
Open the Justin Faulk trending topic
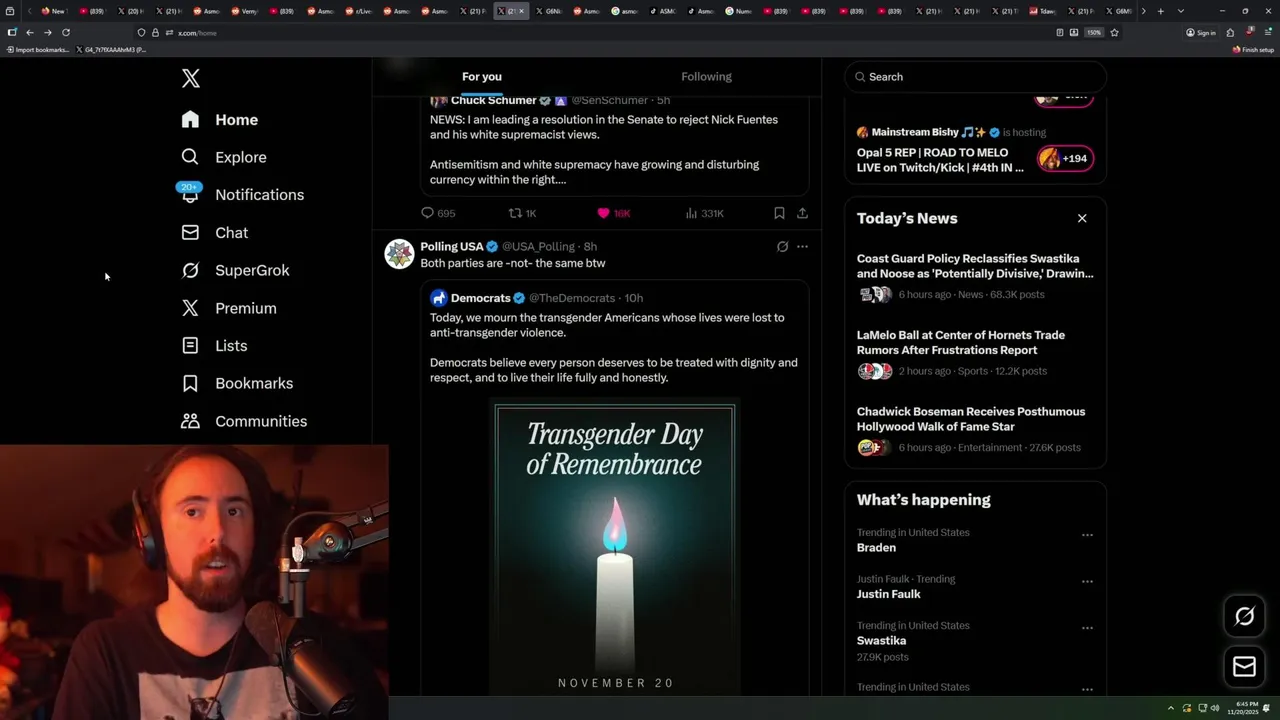point(888,594)
